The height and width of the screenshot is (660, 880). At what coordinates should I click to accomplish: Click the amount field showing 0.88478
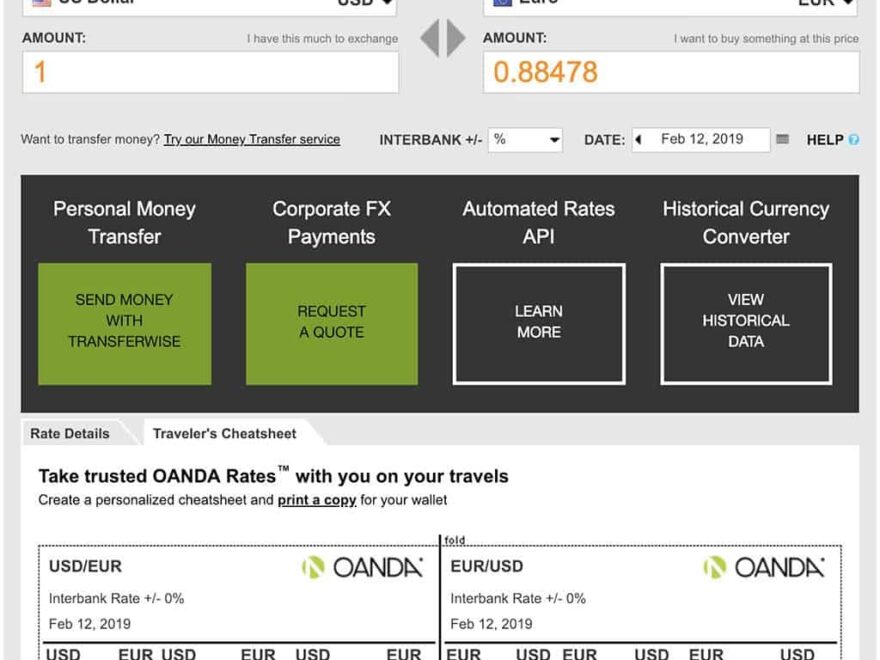670,72
